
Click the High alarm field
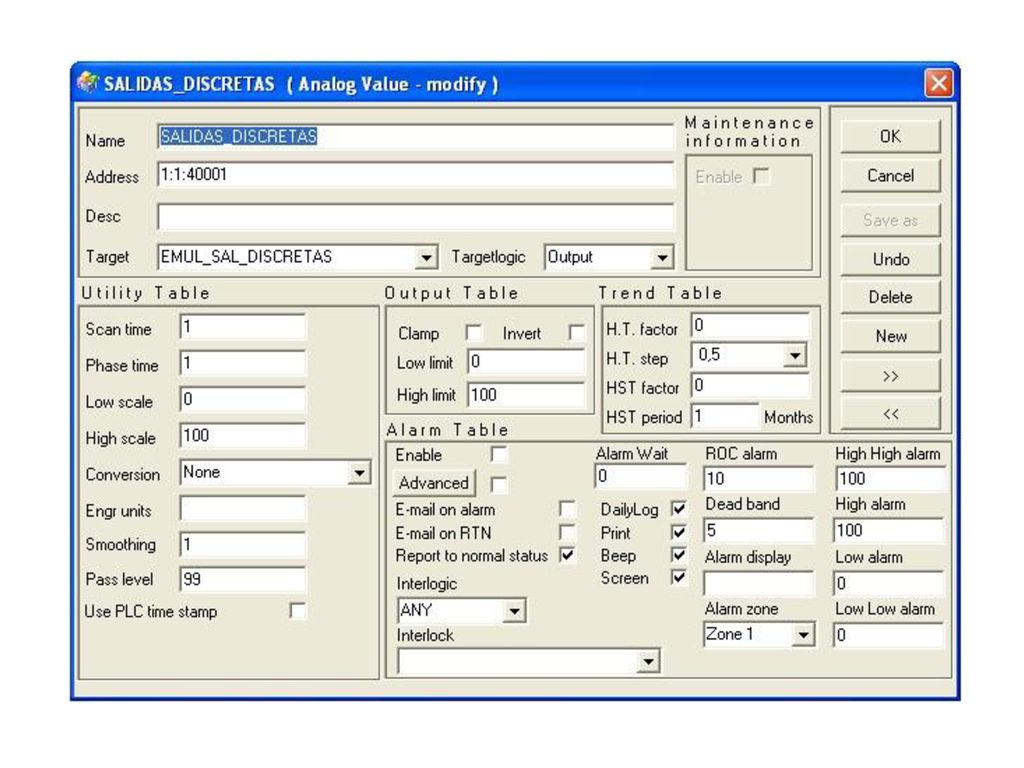click(890, 530)
